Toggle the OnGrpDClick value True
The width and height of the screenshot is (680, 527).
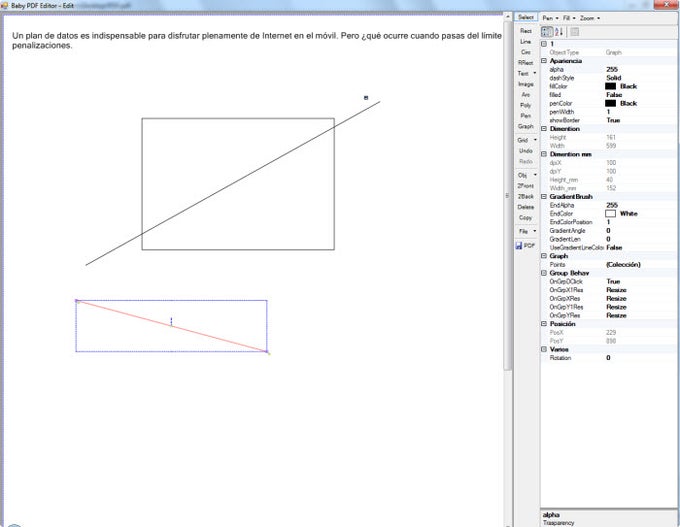pyautogui.click(x=613, y=282)
